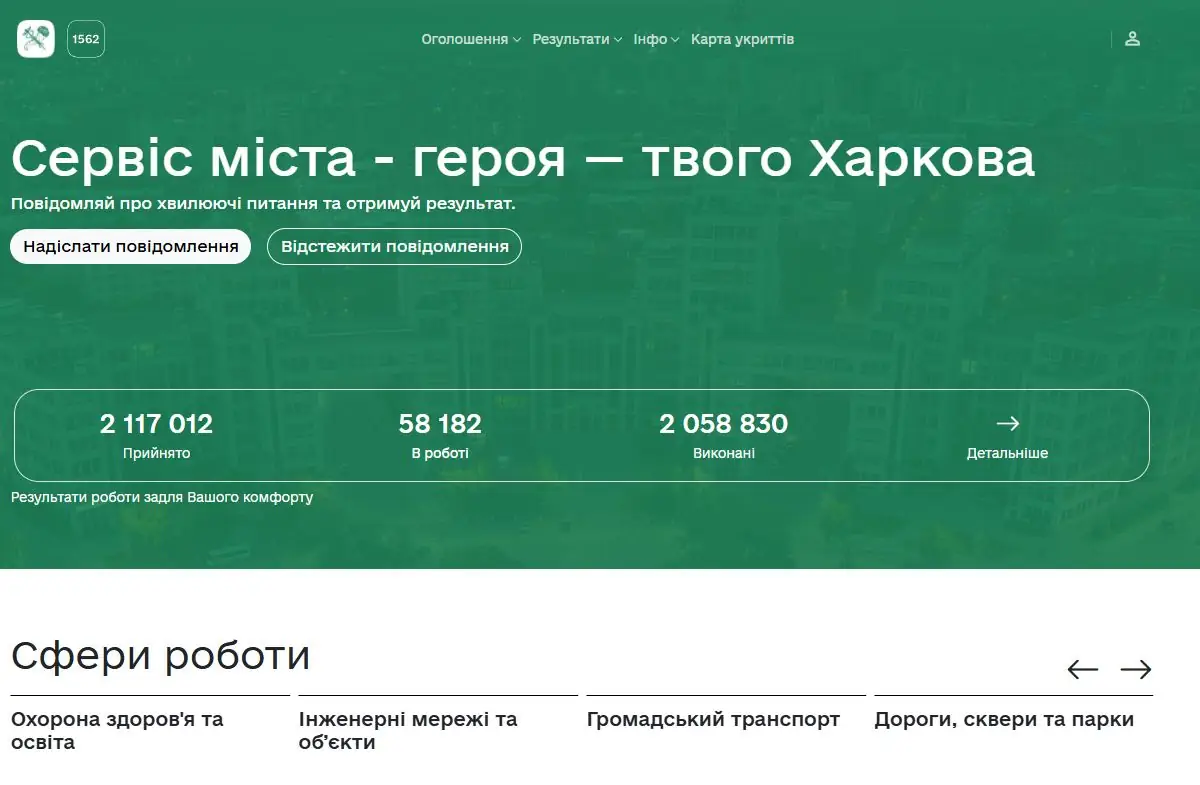1200x785 pixels.
Task: Select the Громадський транспорт category tab
Action: tap(713, 719)
